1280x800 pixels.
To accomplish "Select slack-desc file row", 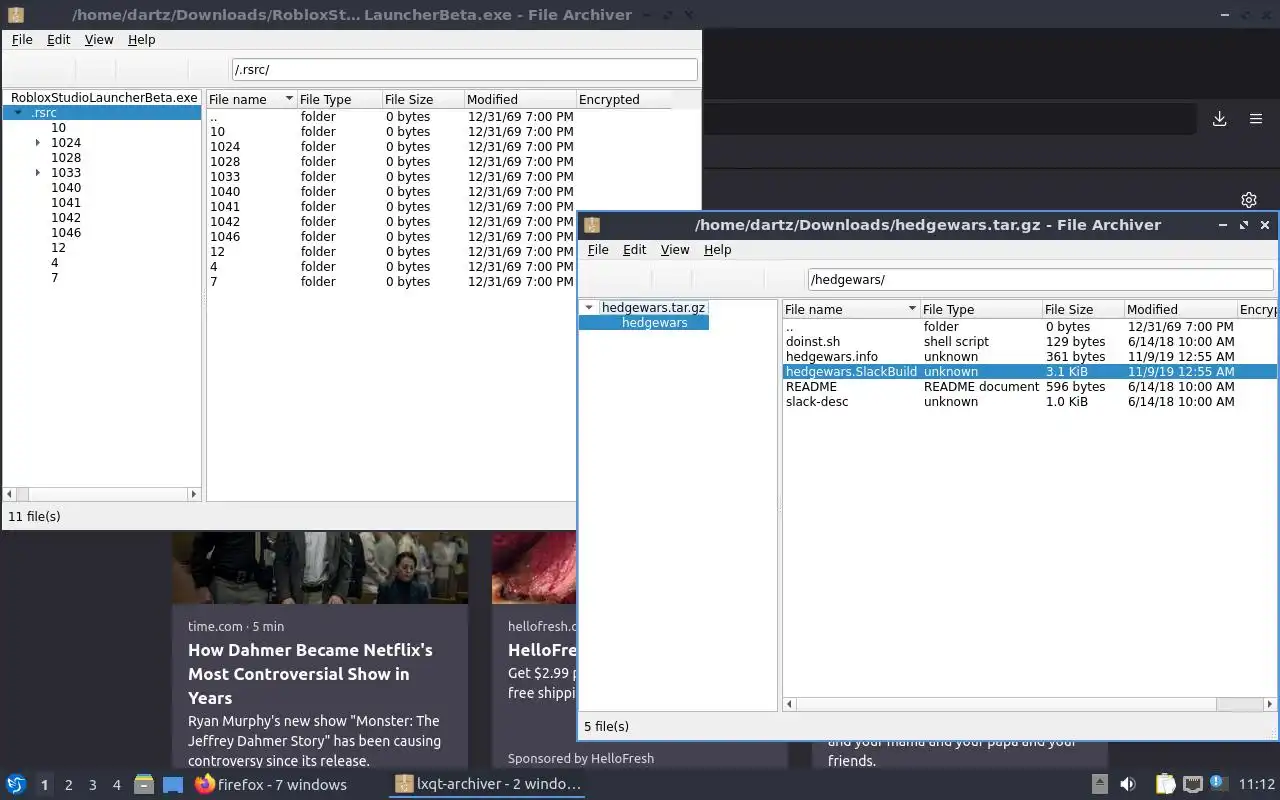I will click(1030, 402).
